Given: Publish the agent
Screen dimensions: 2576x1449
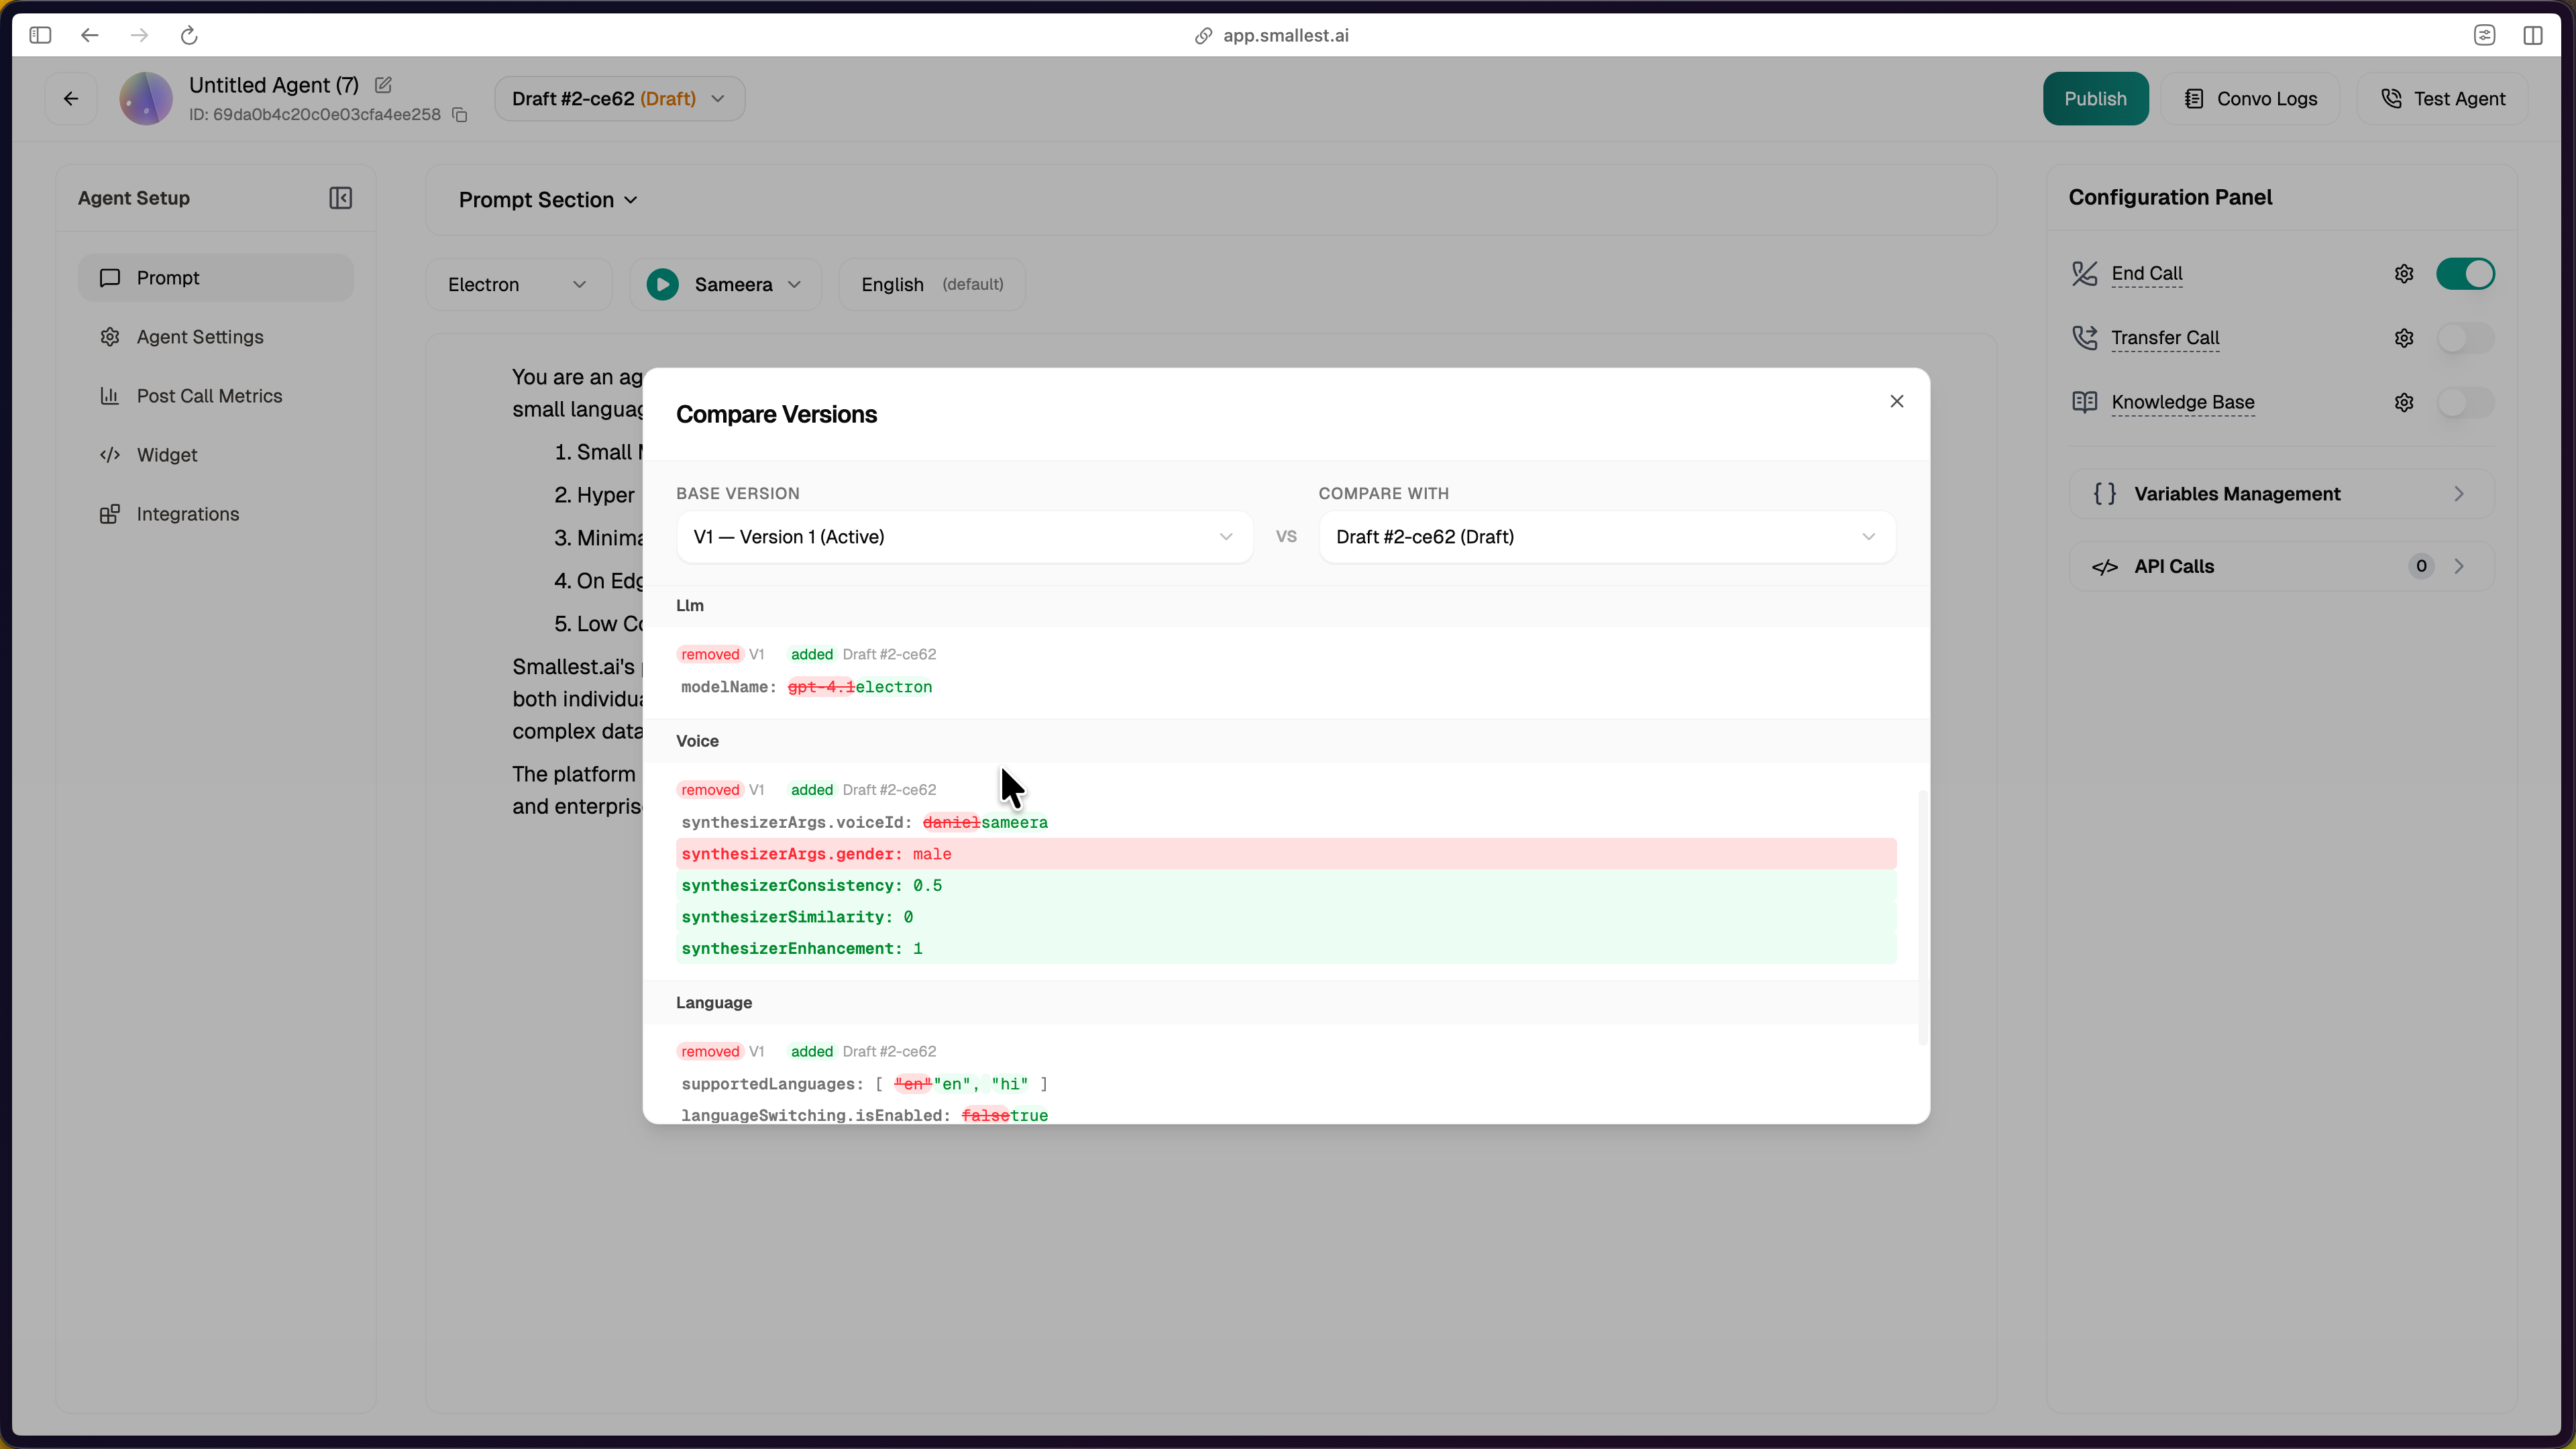Looking at the screenshot, I should [2095, 98].
